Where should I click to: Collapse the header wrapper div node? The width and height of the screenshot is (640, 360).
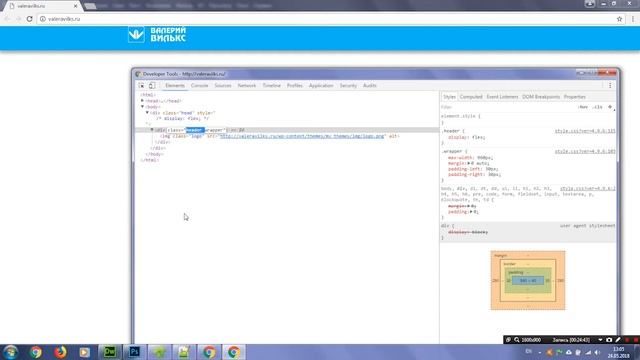pos(152,130)
